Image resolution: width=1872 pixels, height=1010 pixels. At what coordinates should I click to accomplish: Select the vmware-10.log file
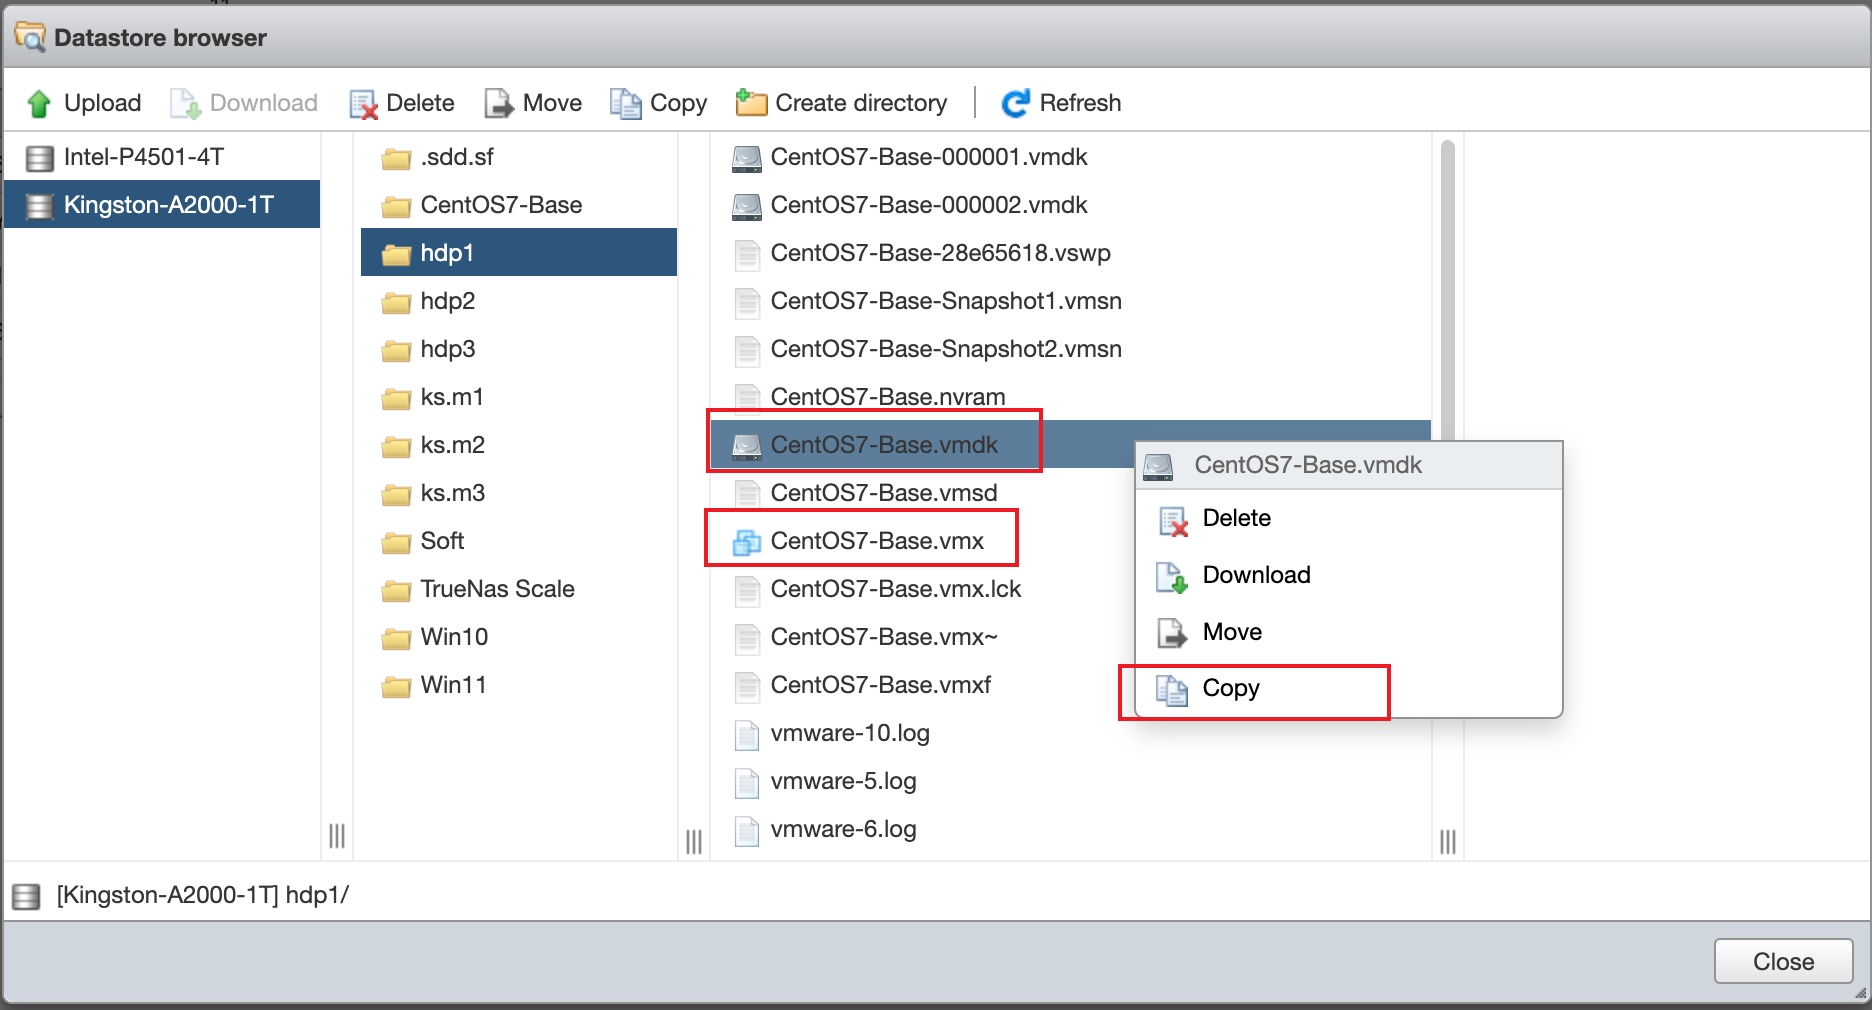click(849, 733)
